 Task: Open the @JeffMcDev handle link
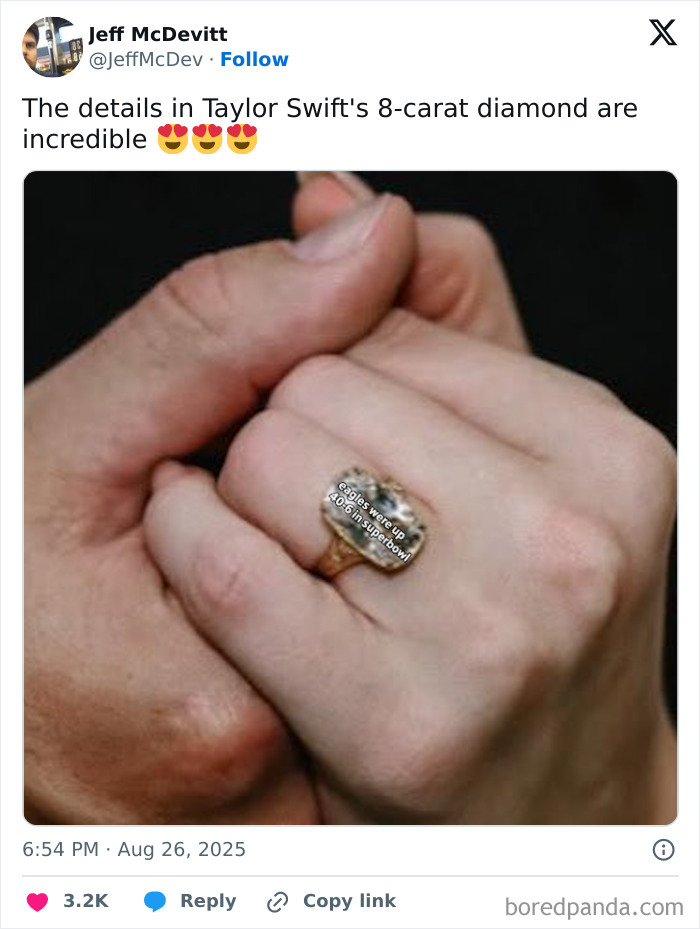(x=146, y=59)
